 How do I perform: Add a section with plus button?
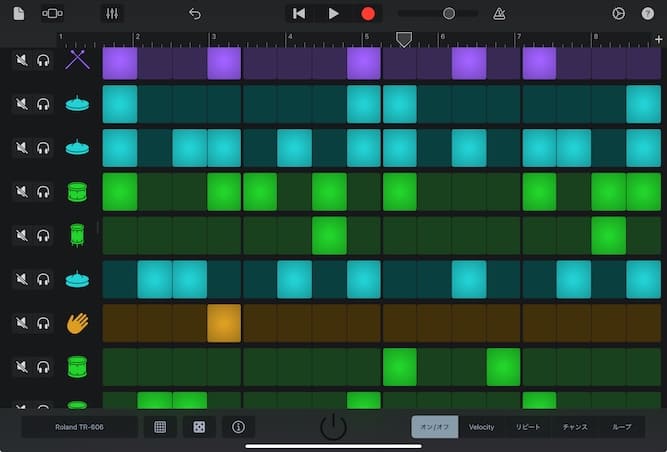pyautogui.click(x=658, y=38)
